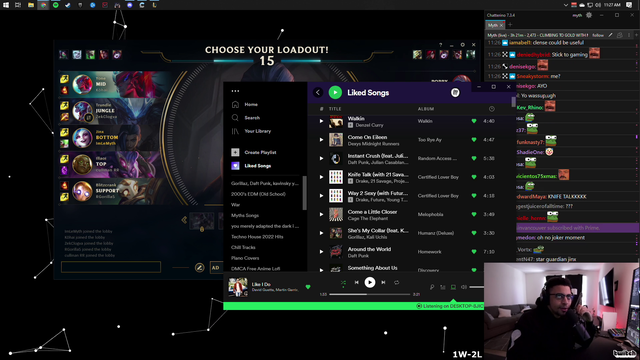The image size is (640, 360).
Task: Open the Myths Songs playlist
Action: [x=245, y=216]
